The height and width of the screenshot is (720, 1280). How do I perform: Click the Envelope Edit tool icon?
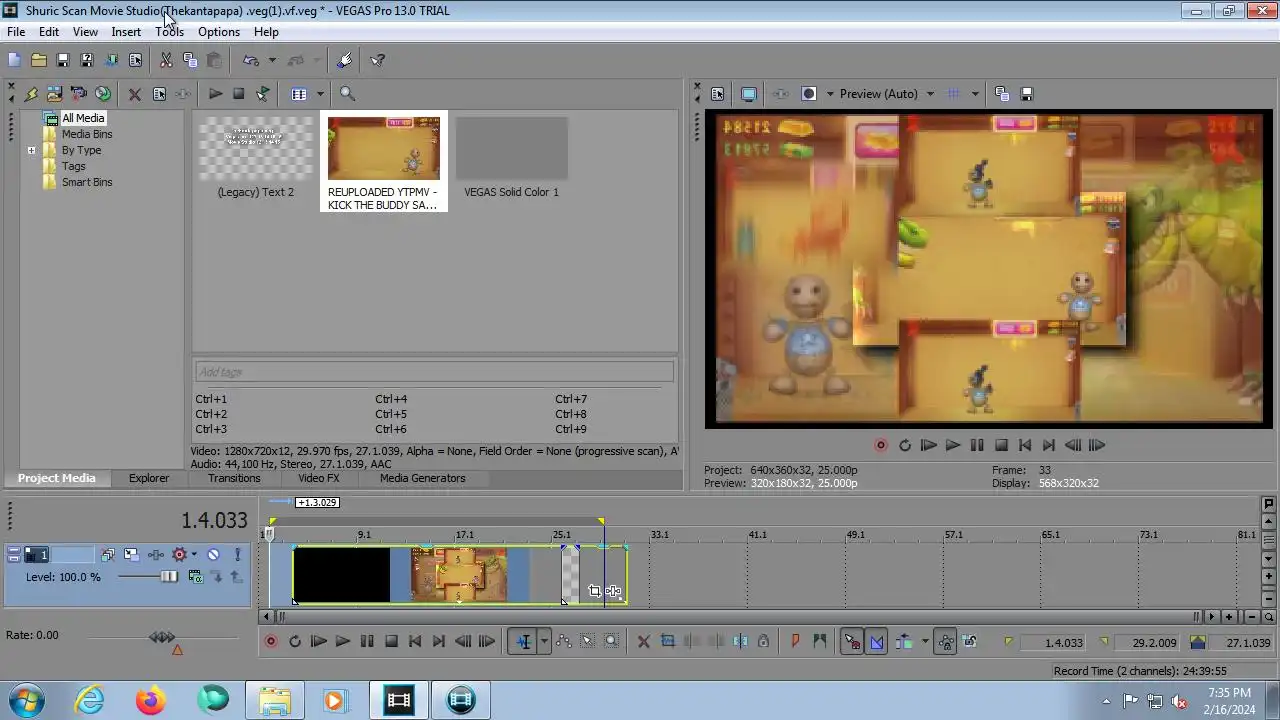coord(563,642)
